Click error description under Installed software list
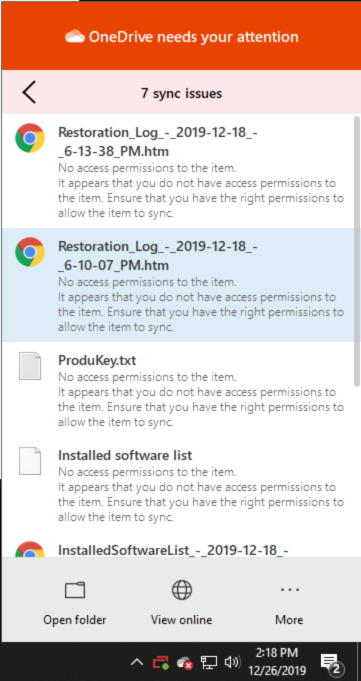Viewport: 361px width, 681px height. pos(201,494)
